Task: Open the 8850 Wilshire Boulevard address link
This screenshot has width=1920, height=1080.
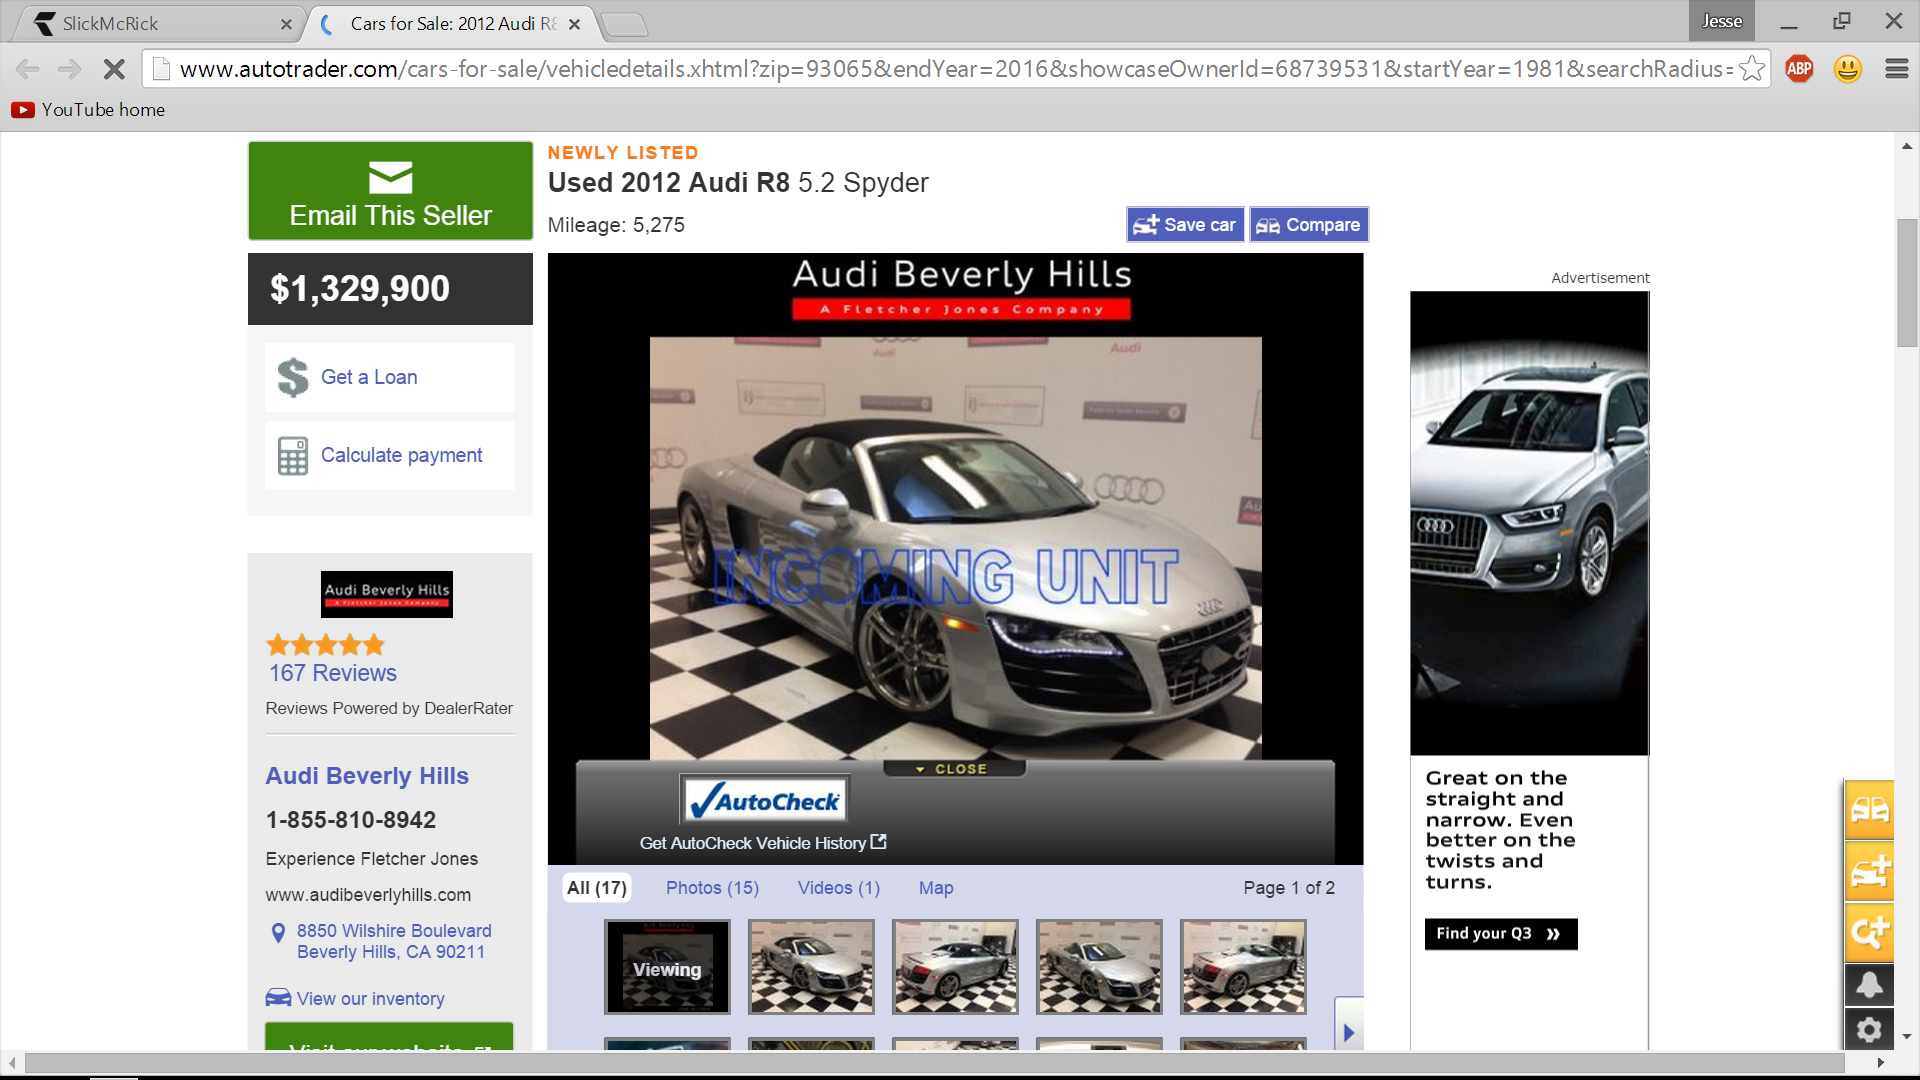Action: pyautogui.click(x=394, y=941)
